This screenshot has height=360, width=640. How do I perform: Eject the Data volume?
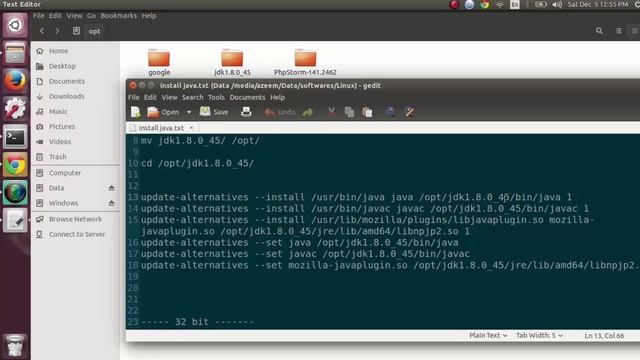(x=111, y=188)
